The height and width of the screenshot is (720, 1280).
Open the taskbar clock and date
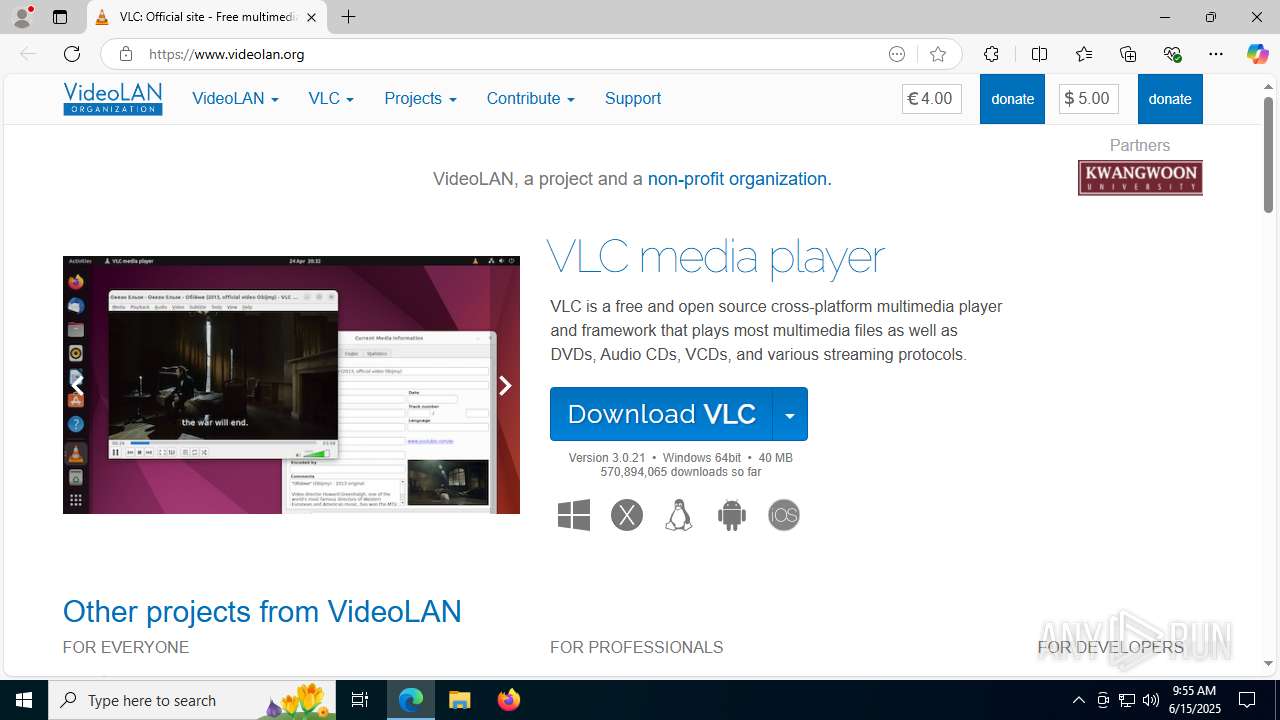pos(1194,700)
